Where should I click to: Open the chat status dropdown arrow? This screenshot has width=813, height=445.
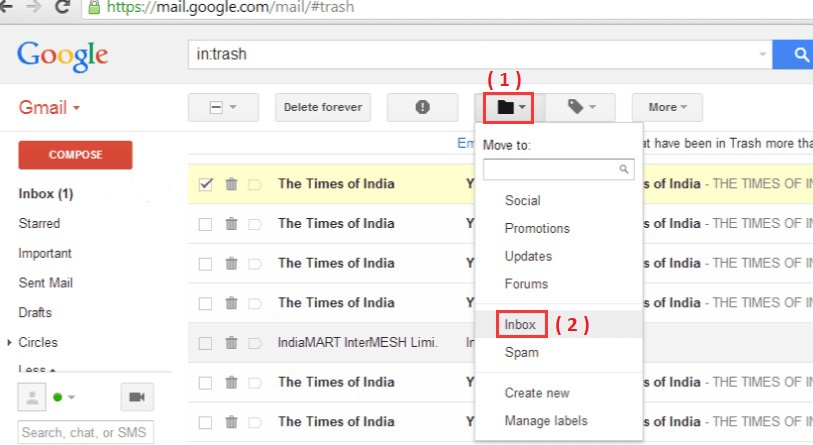(72, 397)
